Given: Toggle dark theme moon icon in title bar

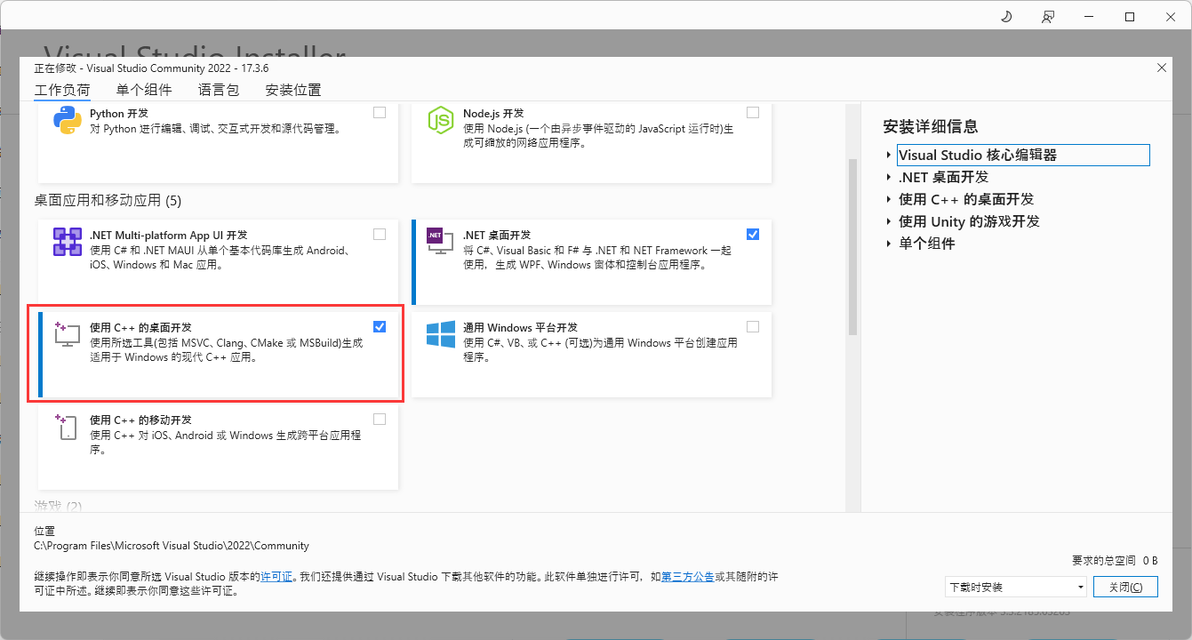Looking at the screenshot, I should pyautogui.click(x=1007, y=16).
